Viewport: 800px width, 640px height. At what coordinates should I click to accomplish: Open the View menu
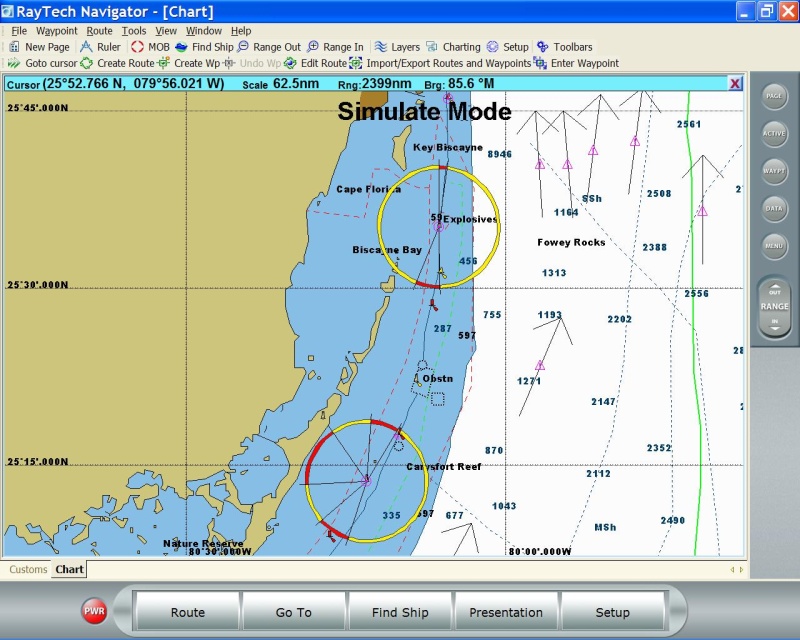pyautogui.click(x=166, y=31)
